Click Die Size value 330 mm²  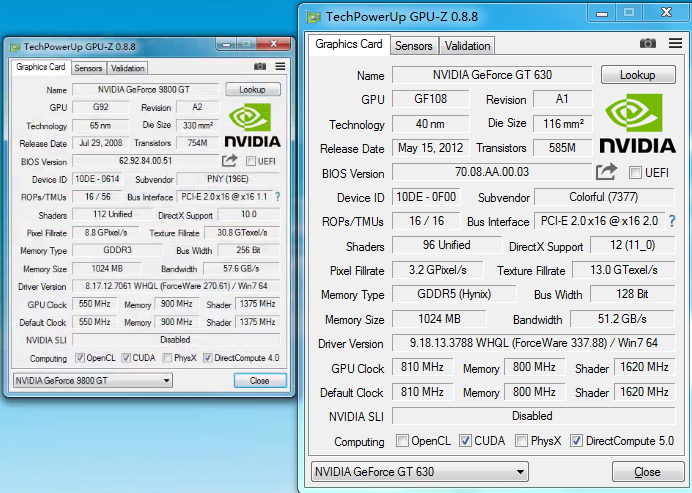click(x=198, y=125)
